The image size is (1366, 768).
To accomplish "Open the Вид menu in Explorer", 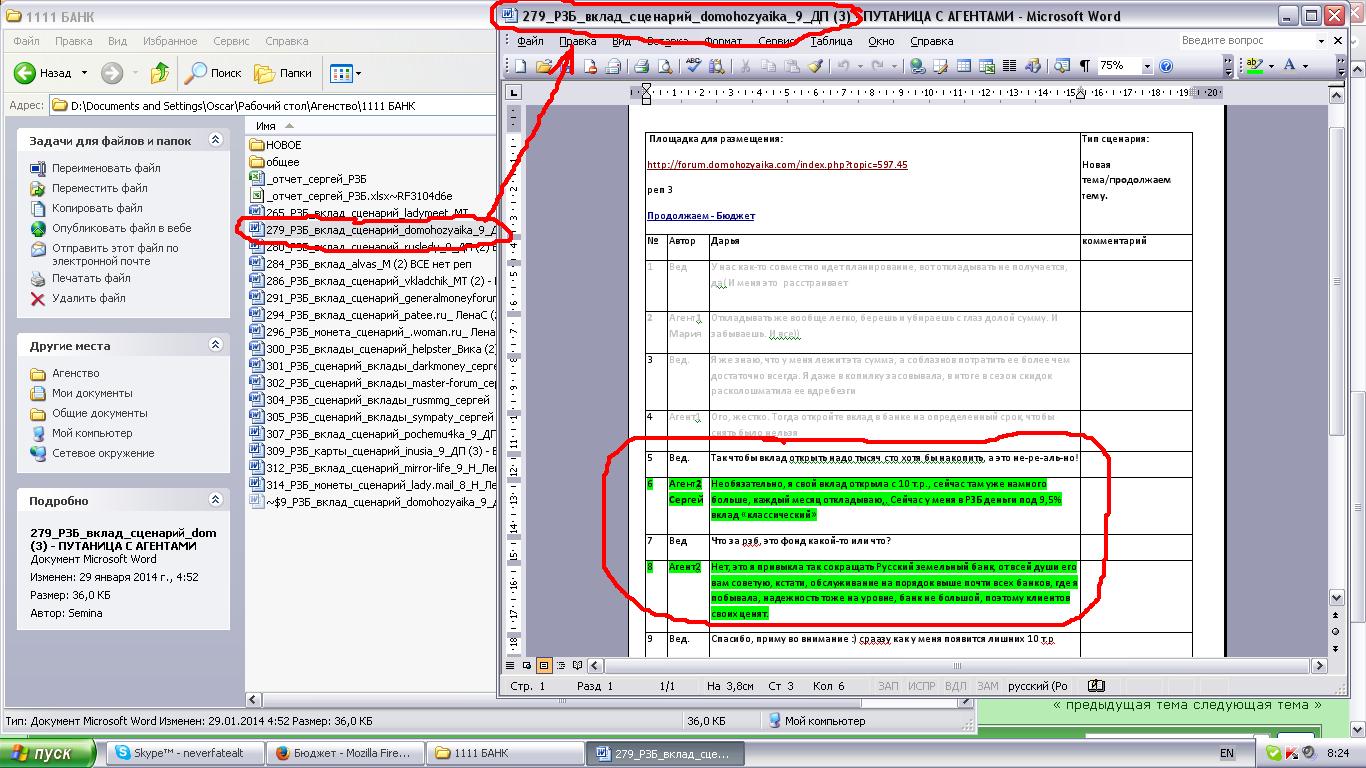I will pos(117,41).
